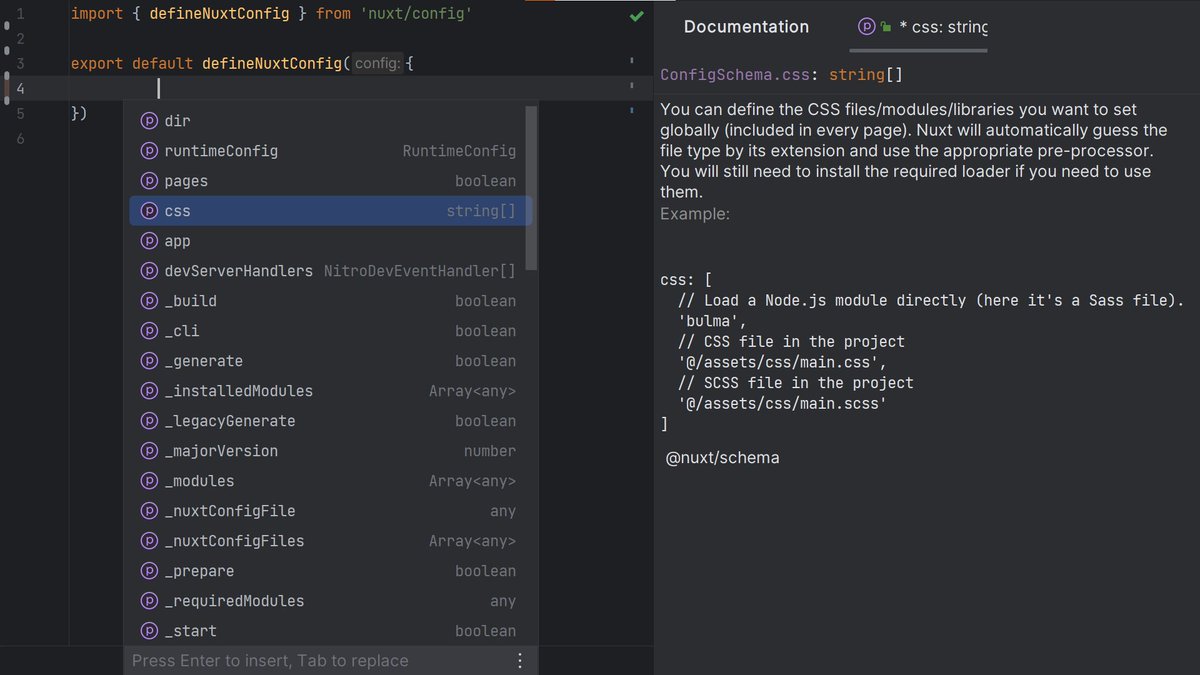Viewport: 1200px width, 675px height.
Task: Switch to the Documentation tab
Action: (x=746, y=27)
